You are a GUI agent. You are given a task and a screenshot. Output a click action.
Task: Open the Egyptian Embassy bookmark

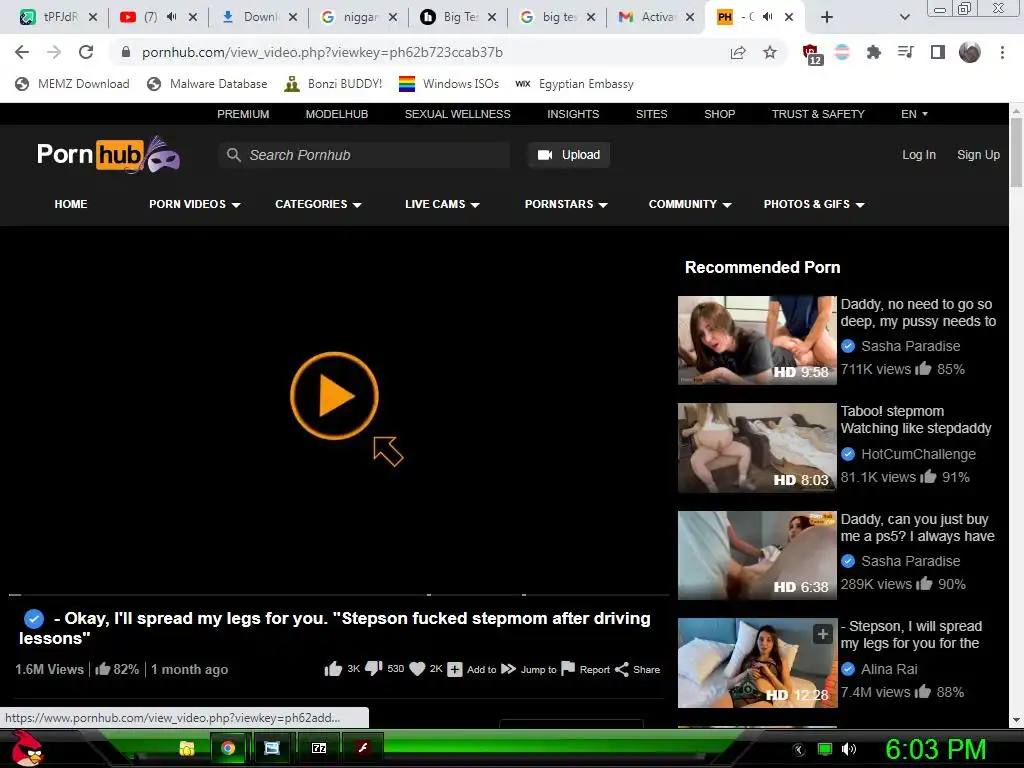point(574,84)
